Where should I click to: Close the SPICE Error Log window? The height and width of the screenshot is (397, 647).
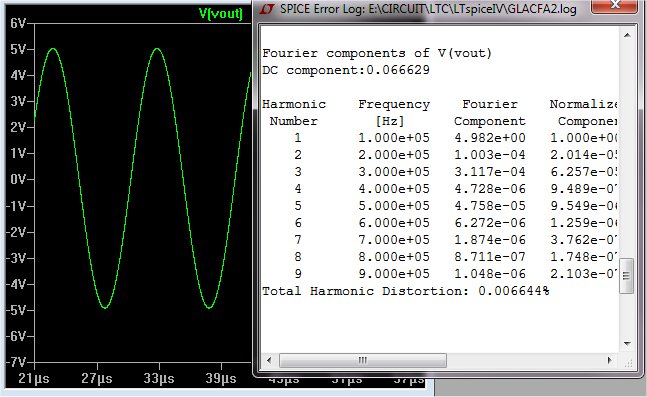615,6
